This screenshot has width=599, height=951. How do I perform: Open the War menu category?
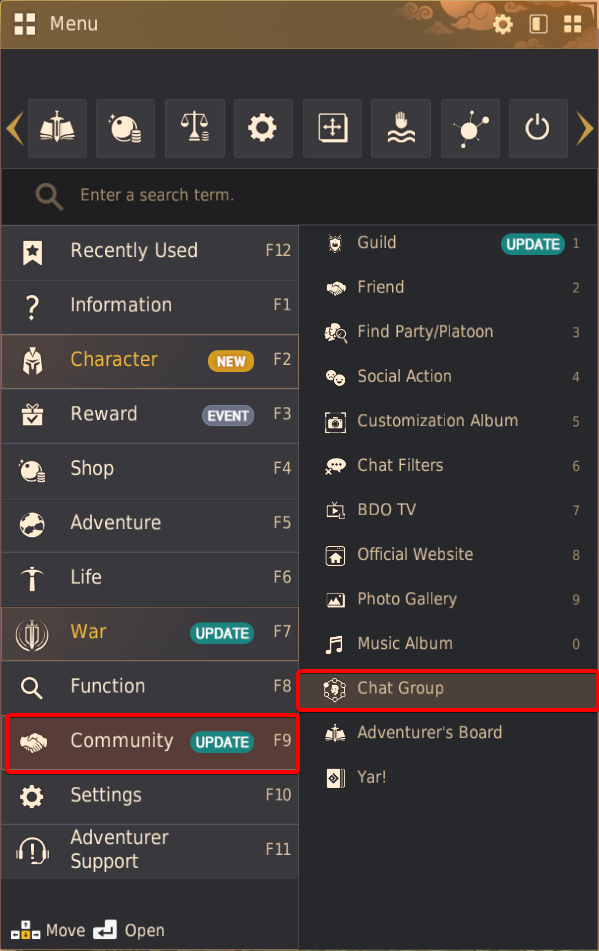click(150, 634)
